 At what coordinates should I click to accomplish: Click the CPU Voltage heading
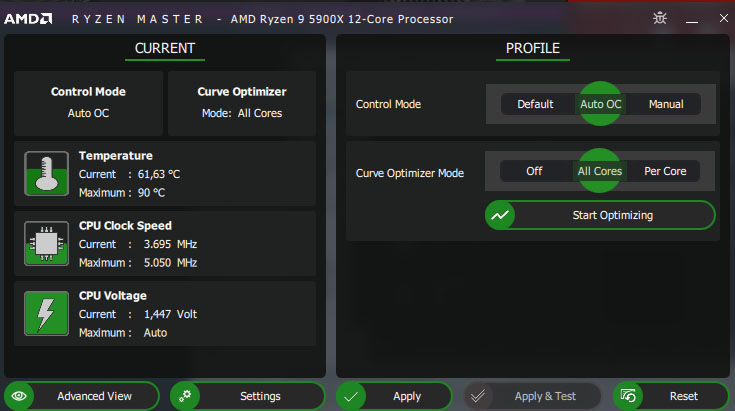click(112, 296)
